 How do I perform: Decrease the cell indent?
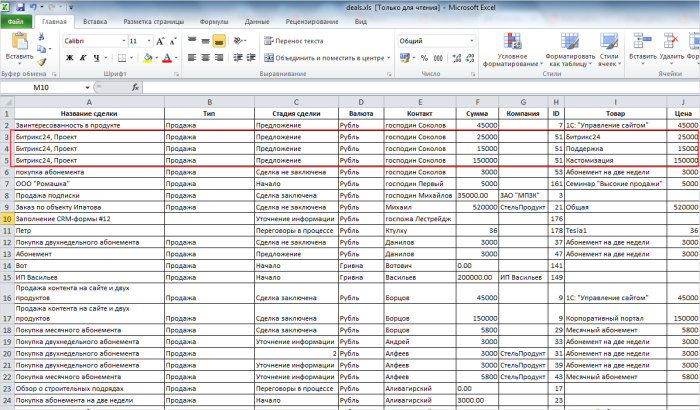point(238,58)
